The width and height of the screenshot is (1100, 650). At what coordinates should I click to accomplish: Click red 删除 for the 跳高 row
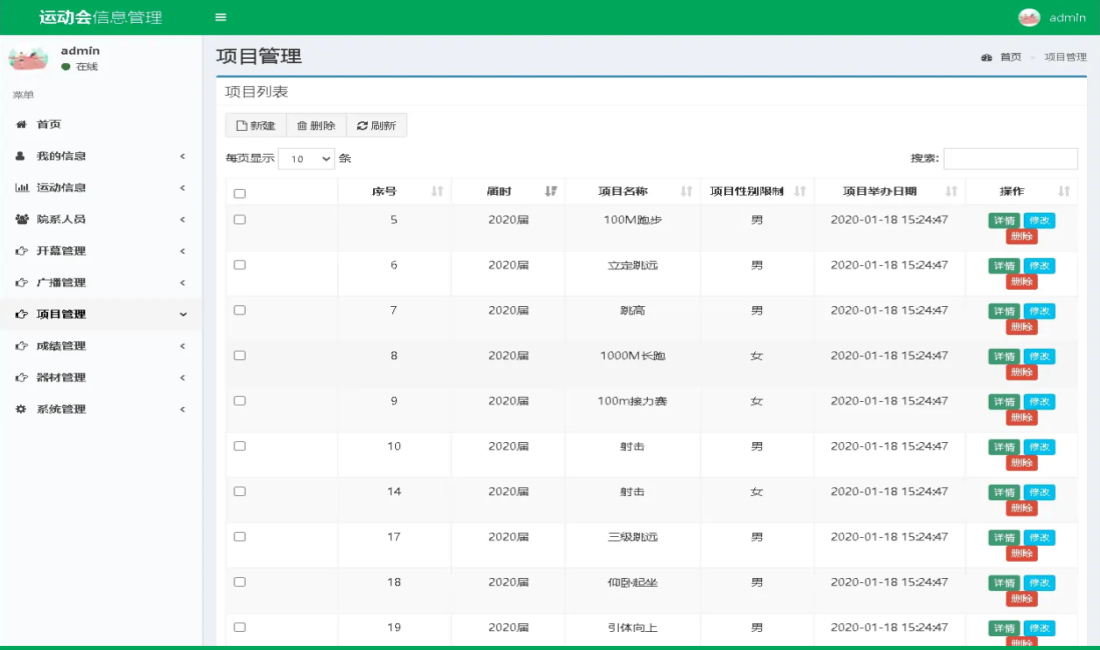[x=1021, y=327]
